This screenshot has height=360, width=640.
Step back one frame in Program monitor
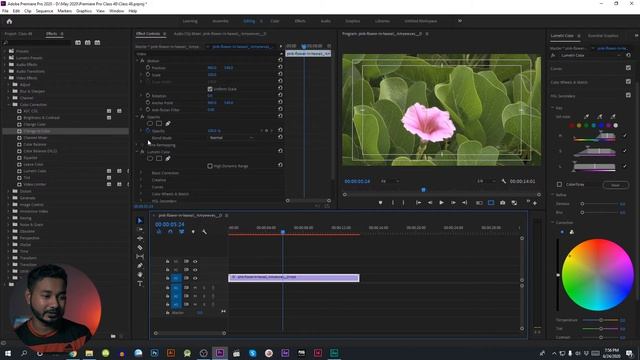point(430,202)
